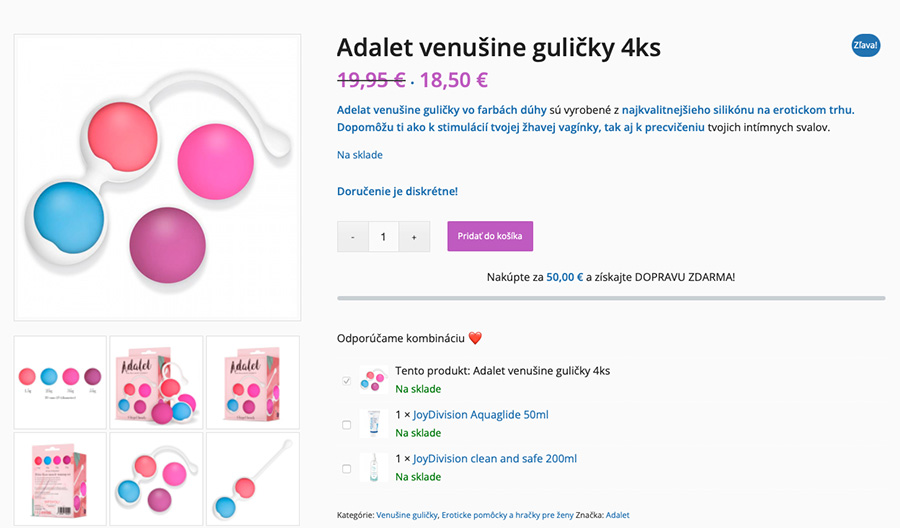Open thumbnail of balls with white holder

click(x=156, y=479)
